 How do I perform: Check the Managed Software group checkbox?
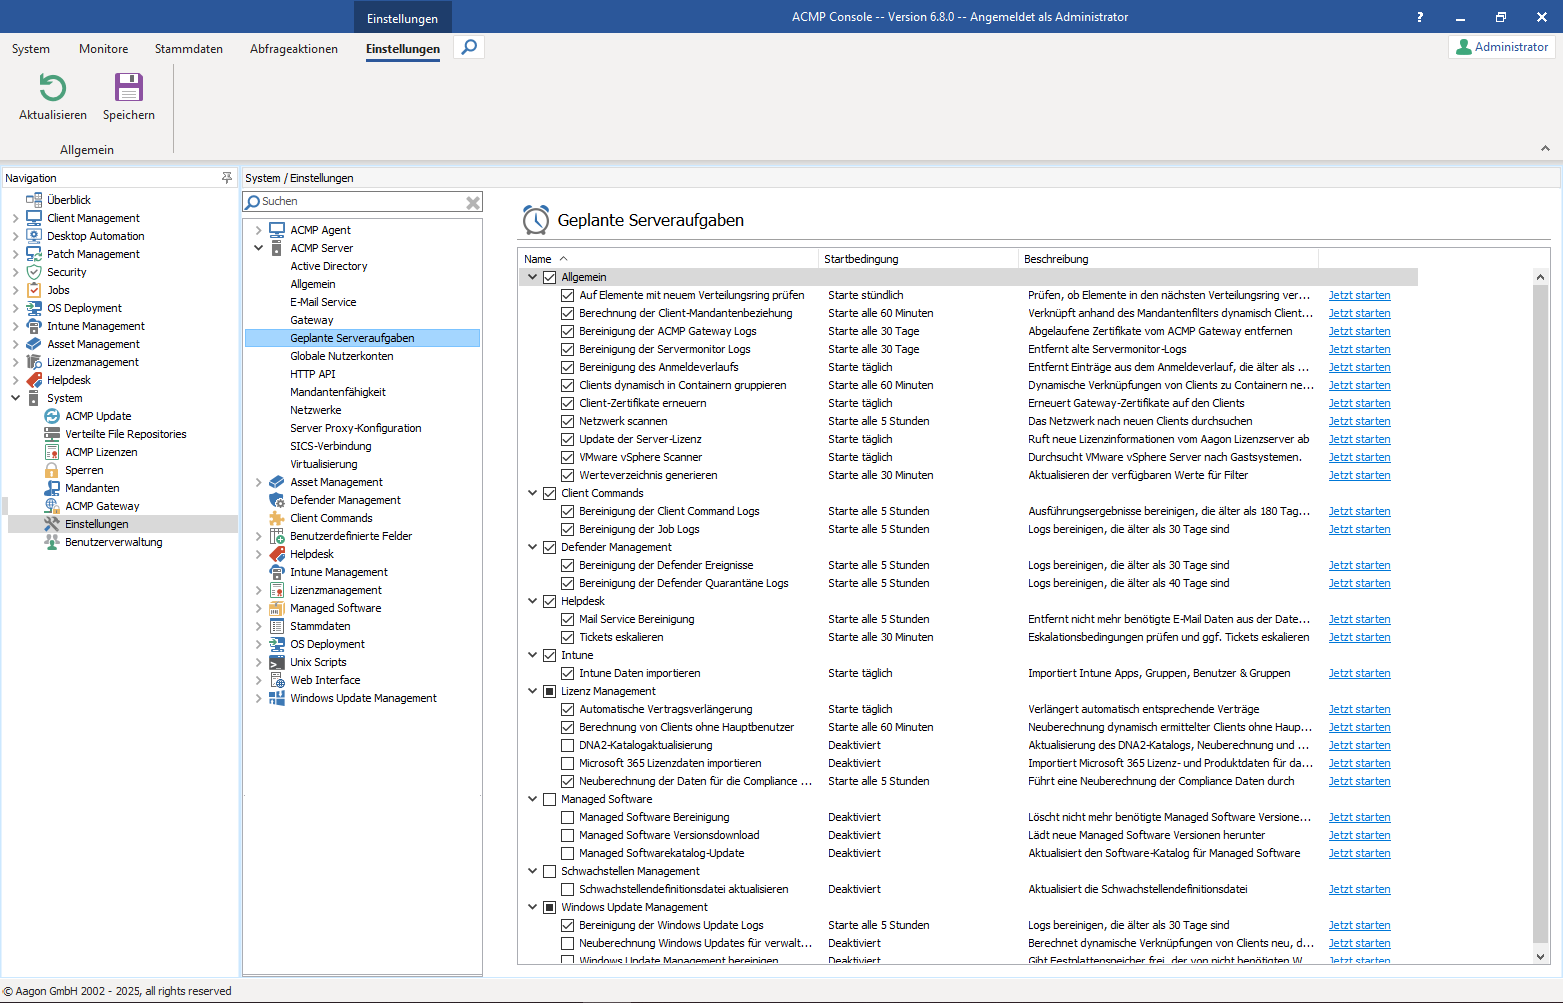pos(549,799)
